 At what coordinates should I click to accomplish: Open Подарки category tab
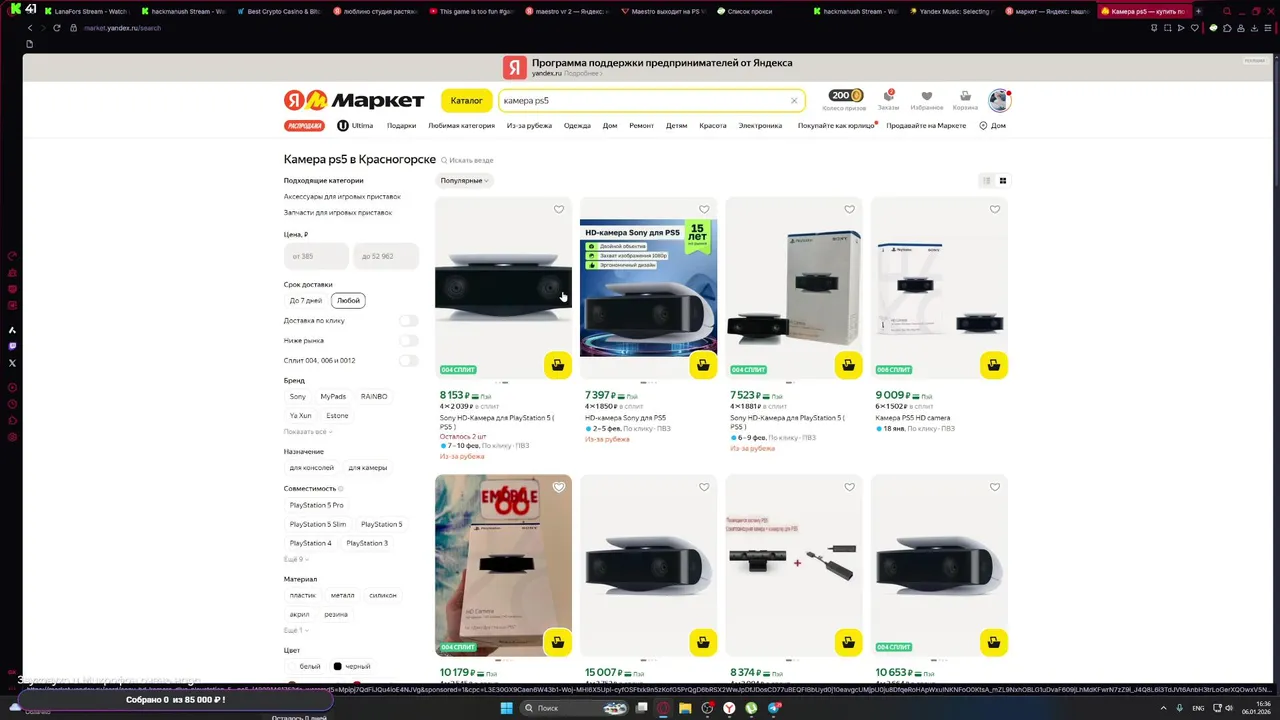[x=401, y=126]
